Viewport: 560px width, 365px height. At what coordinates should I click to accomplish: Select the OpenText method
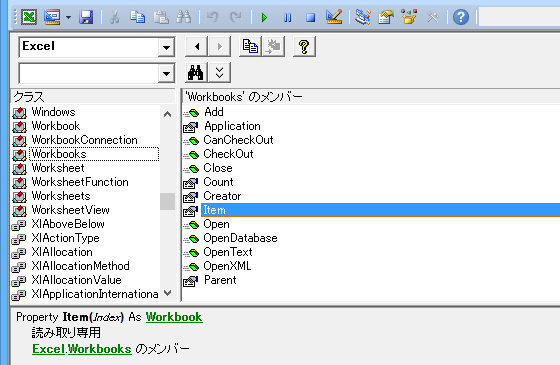(228, 252)
